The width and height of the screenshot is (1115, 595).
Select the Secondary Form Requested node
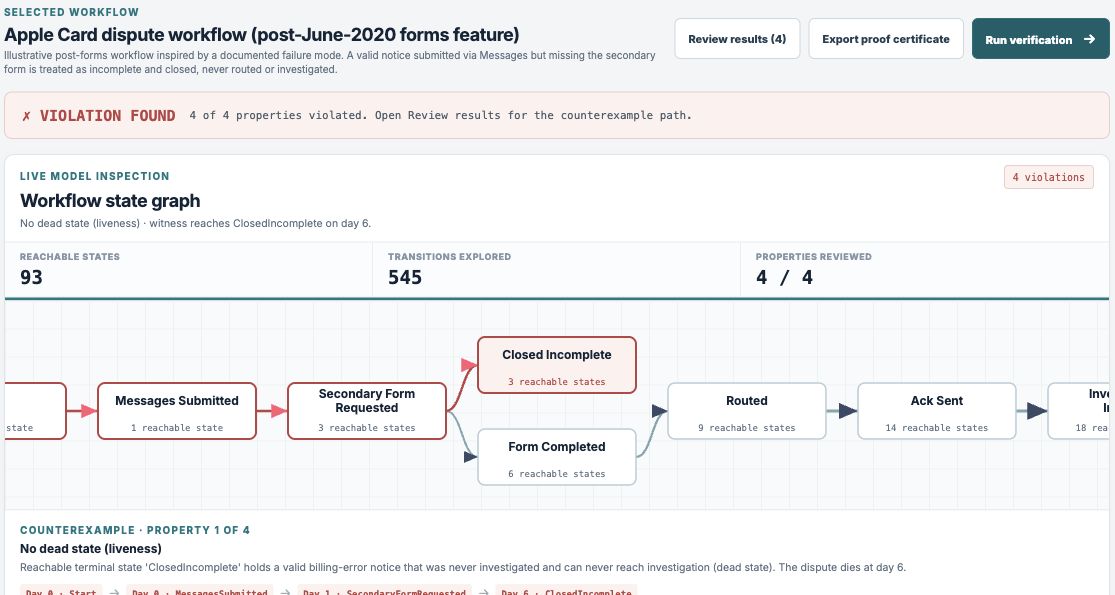click(366, 411)
